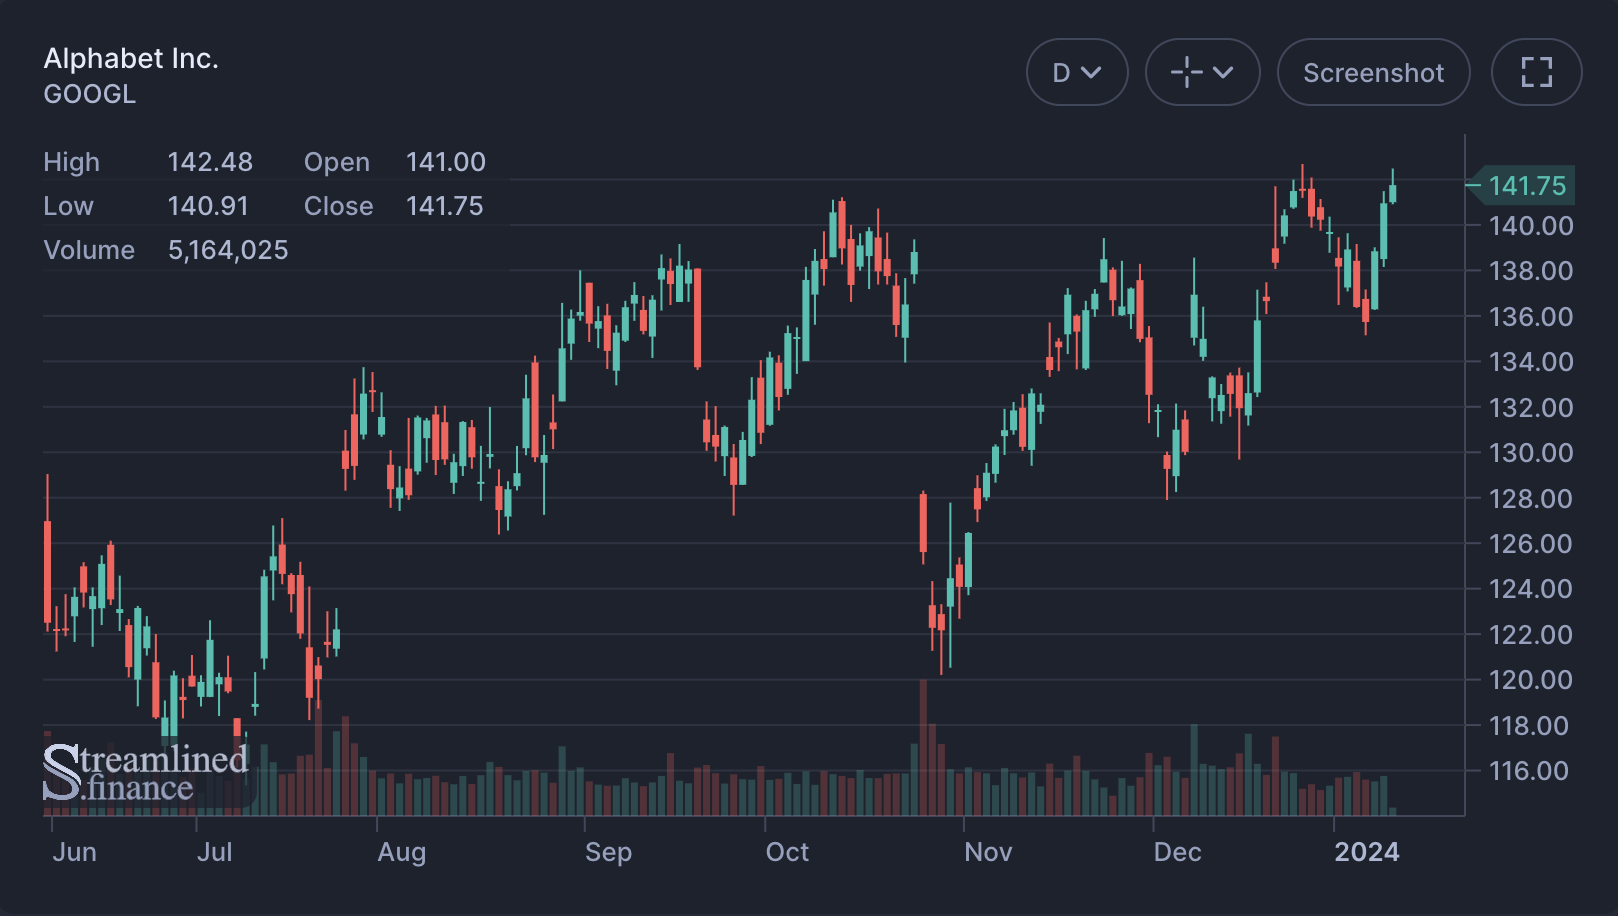The height and width of the screenshot is (916, 1618).
Task: Click the current price tag 141.75
Action: 1527,186
